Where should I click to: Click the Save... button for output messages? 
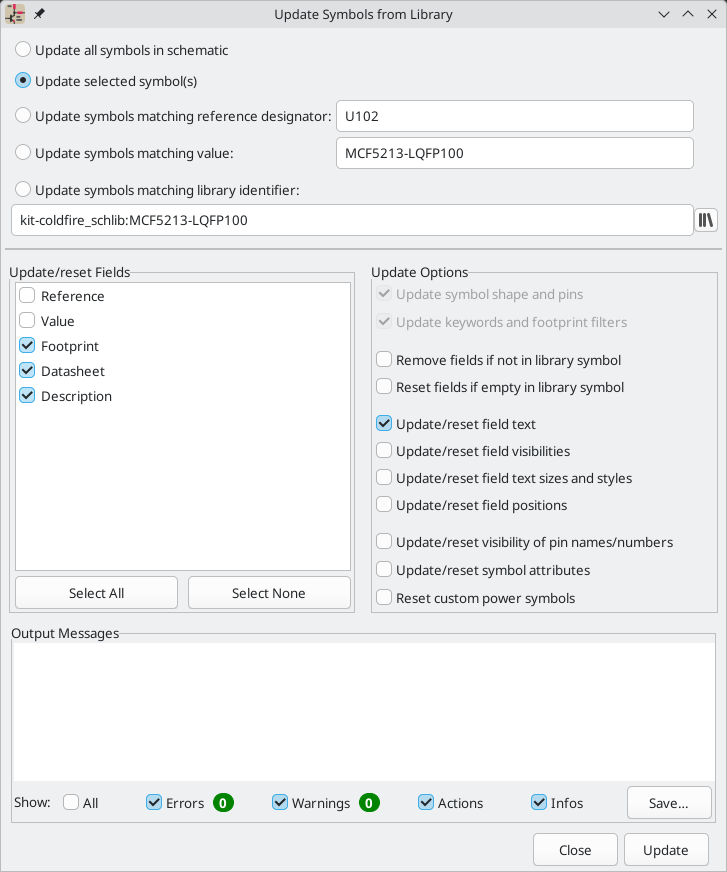pos(669,803)
